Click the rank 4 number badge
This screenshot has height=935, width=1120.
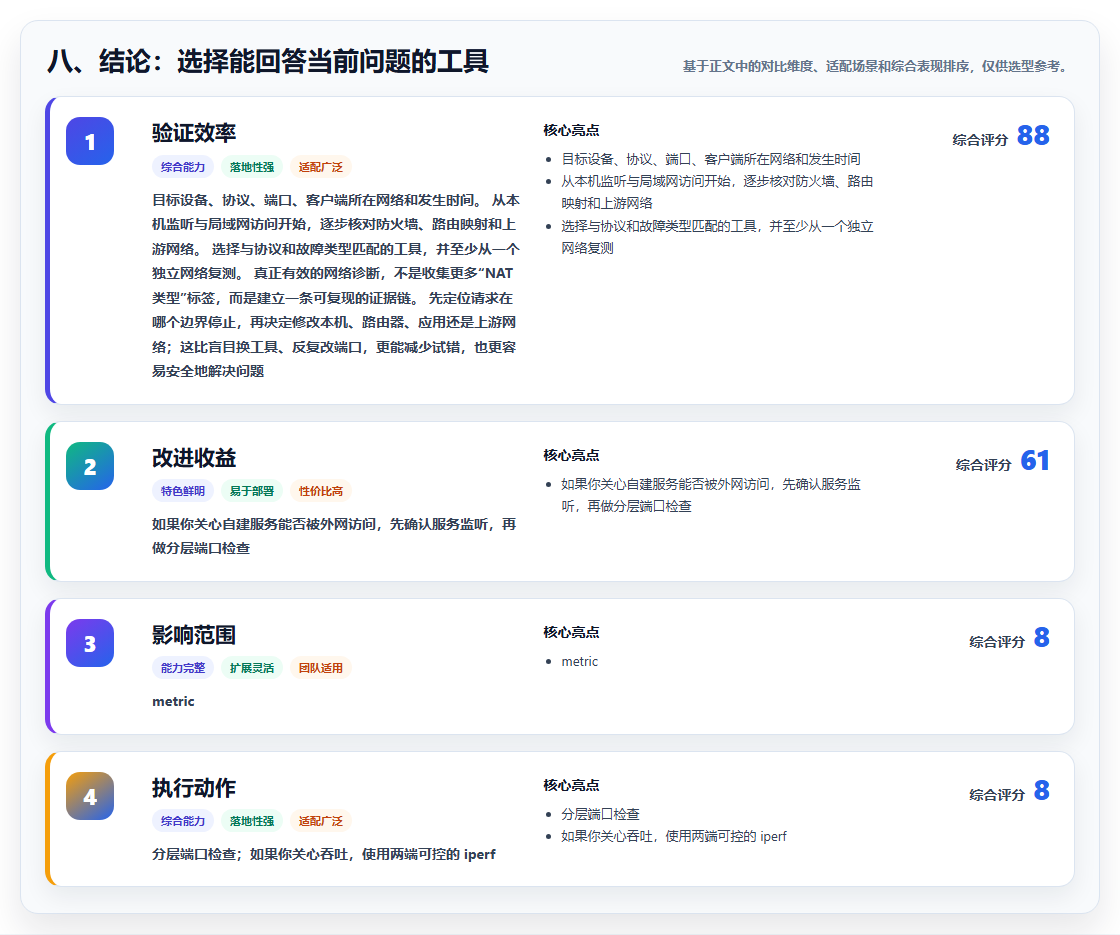90,796
